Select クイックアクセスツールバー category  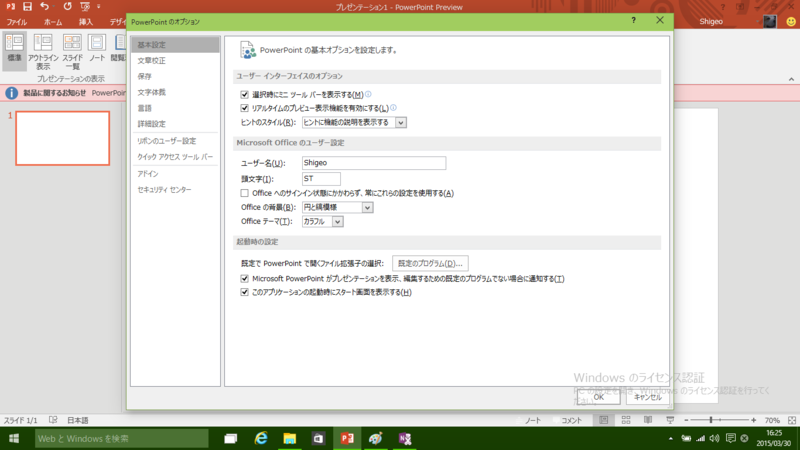(176, 157)
